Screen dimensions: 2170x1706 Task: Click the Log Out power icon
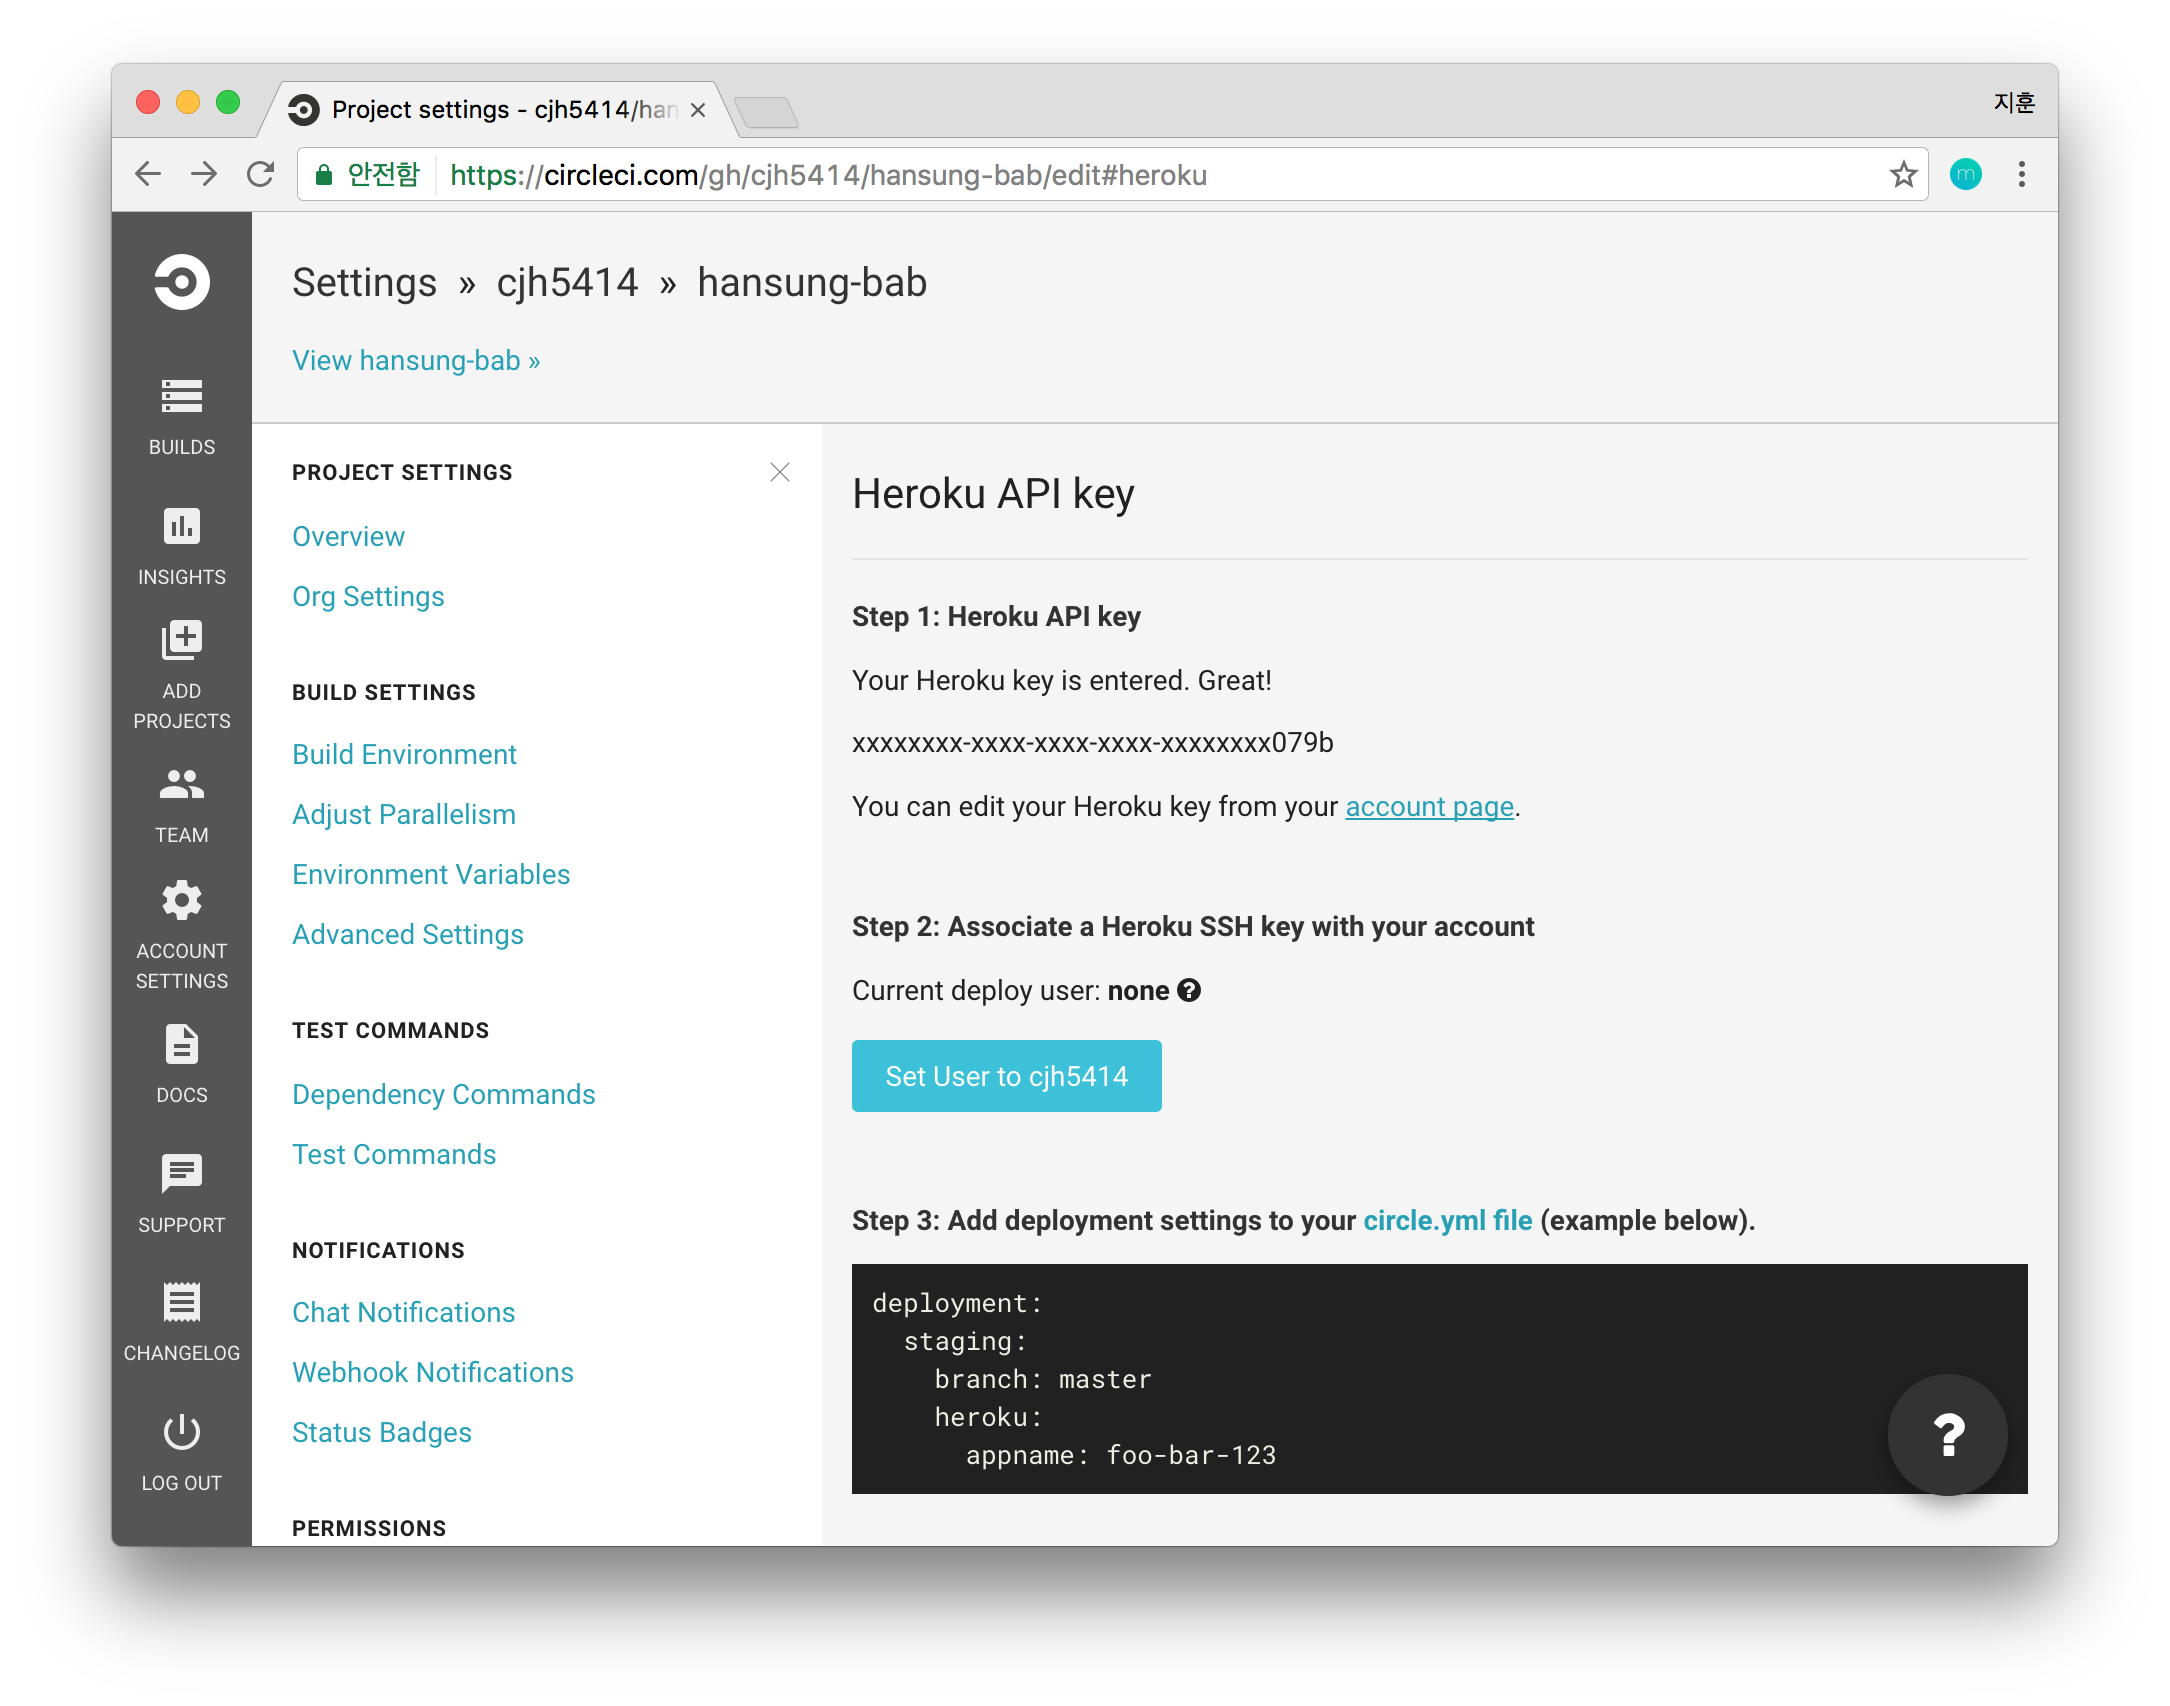tap(181, 1432)
